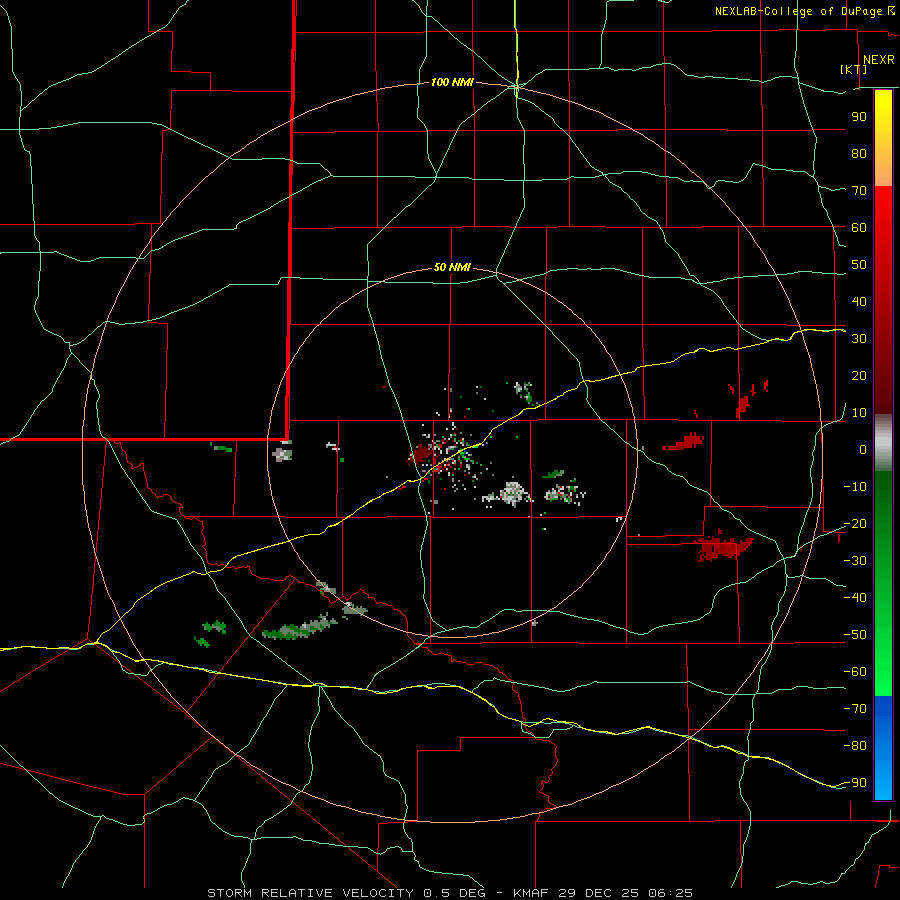900x900 pixels.
Task: Click the 'KMAF' station ID in the caption
Action: tap(531, 893)
